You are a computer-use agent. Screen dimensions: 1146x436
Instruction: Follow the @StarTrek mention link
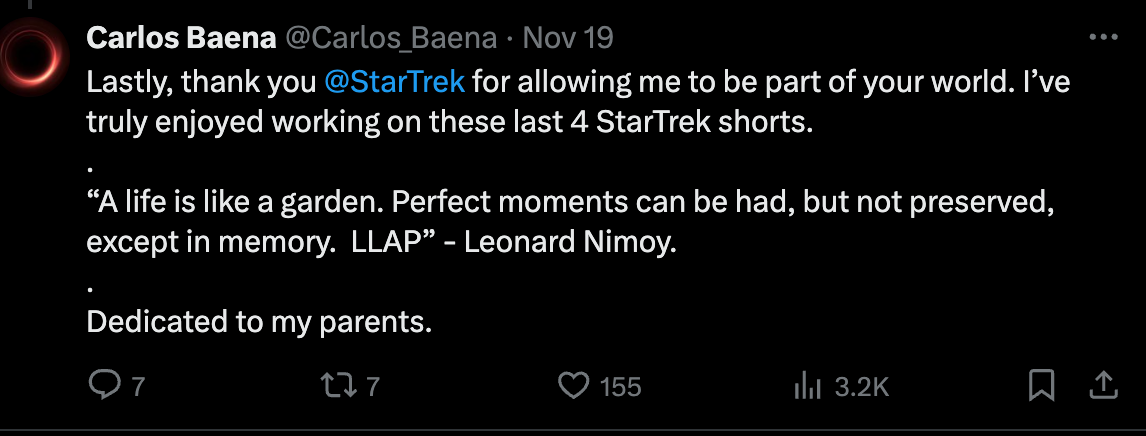coord(394,81)
